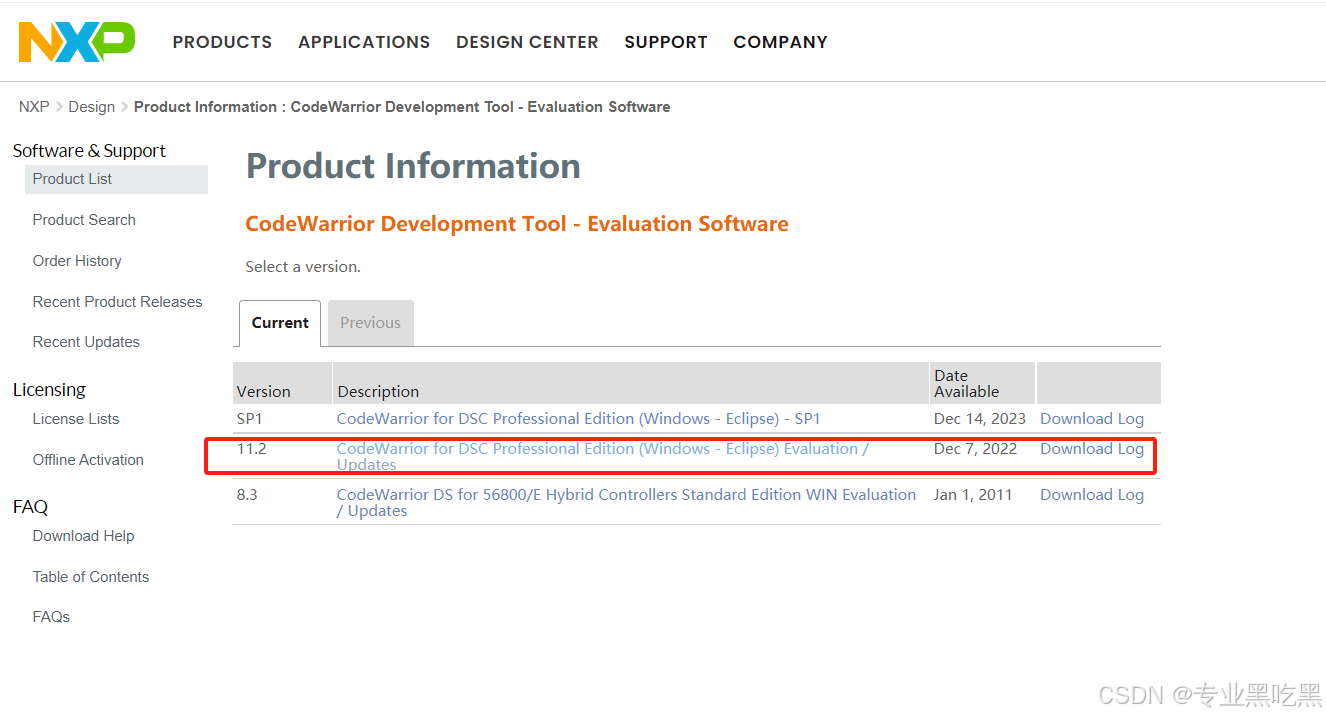
Task: Open Download Log for SP1 row
Action: (x=1092, y=419)
